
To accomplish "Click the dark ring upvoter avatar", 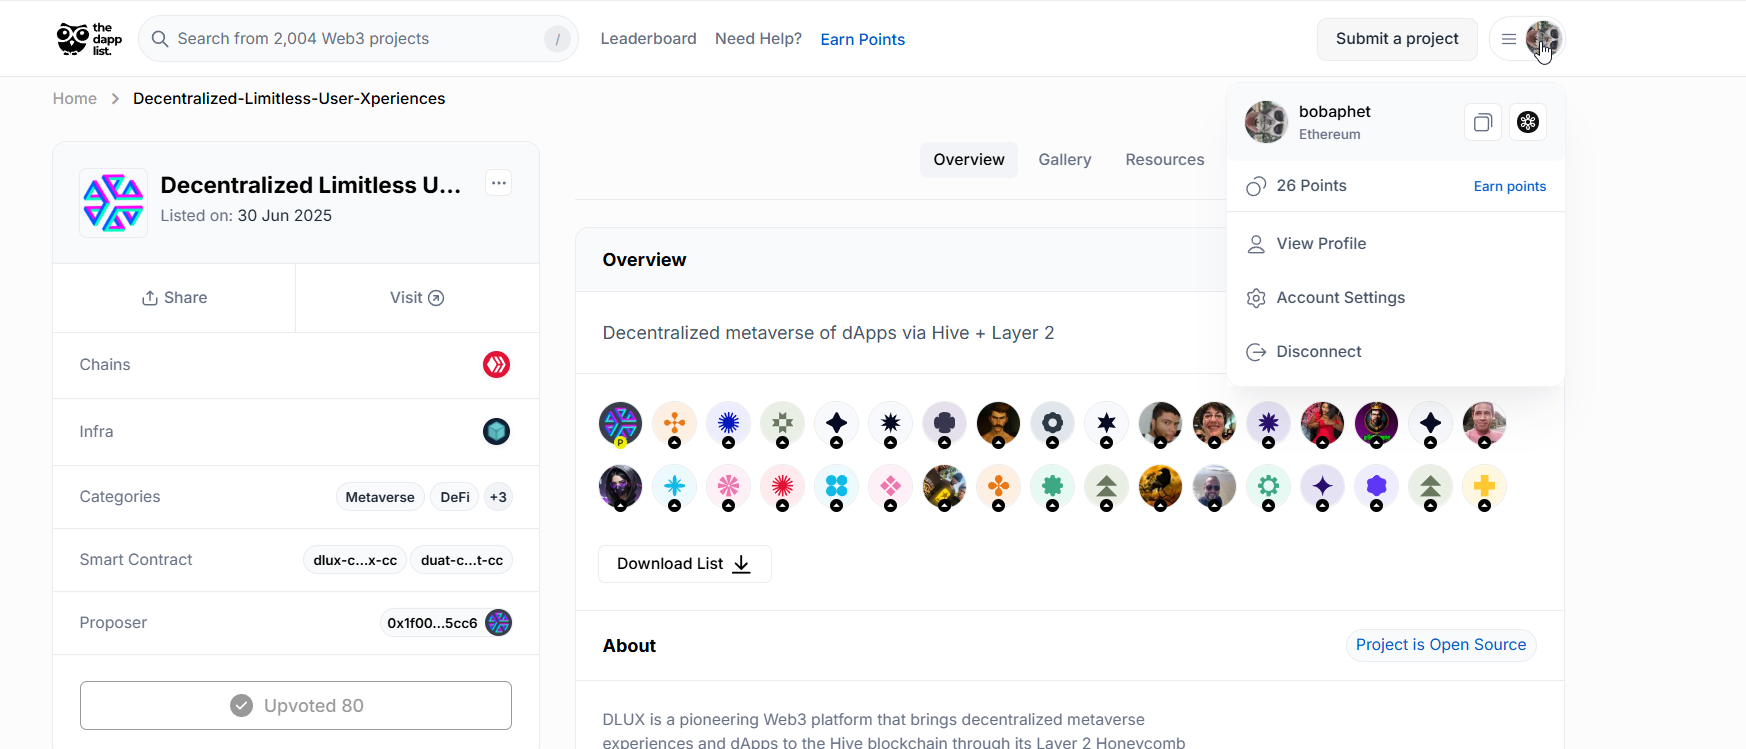I will [x=1052, y=424].
